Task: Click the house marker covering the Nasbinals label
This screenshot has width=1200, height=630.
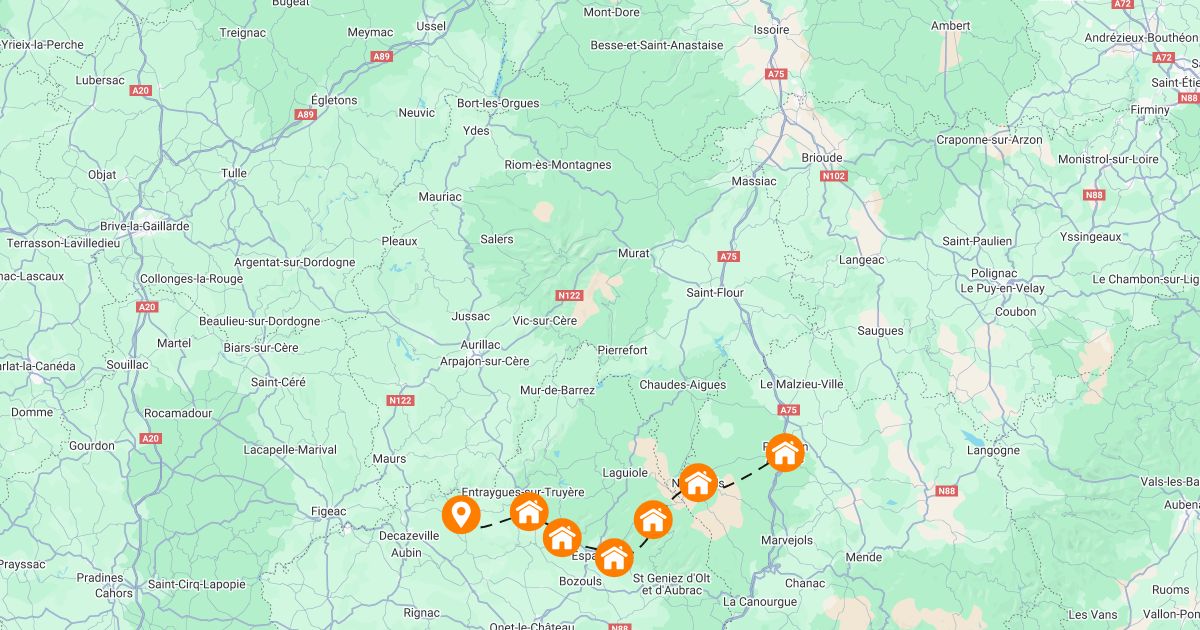Action: (698, 483)
